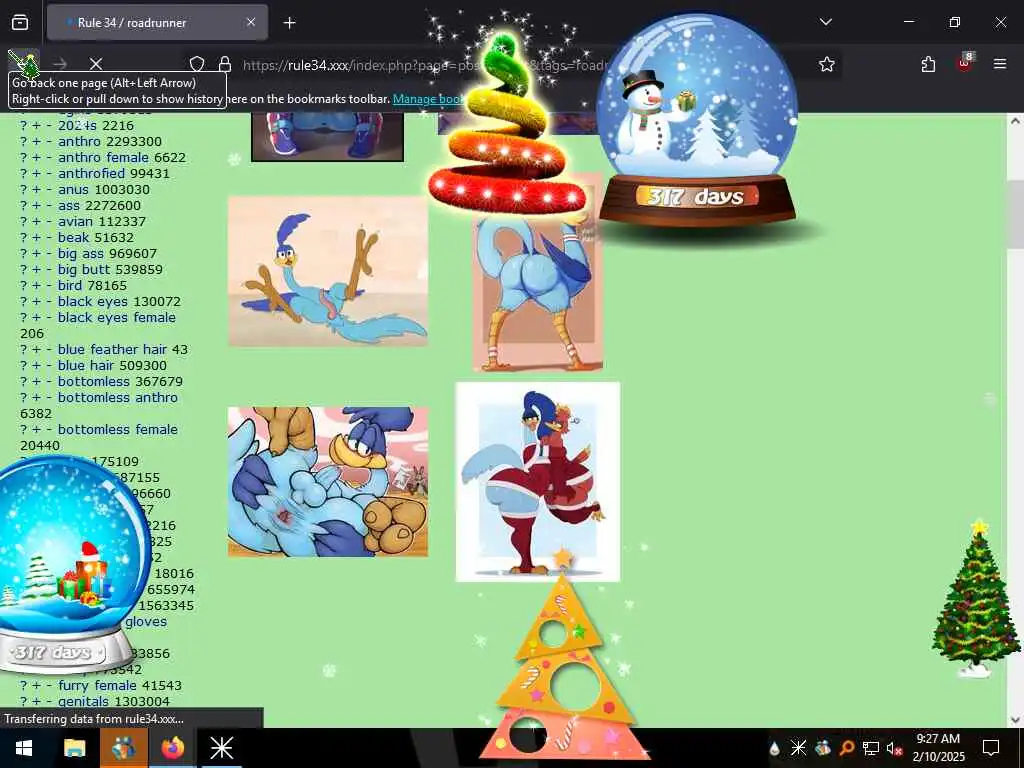Click the tag count 51632 beside beak
Image resolution: width=1024 pixels, height=768 pixels.
[x=114, y=238]
